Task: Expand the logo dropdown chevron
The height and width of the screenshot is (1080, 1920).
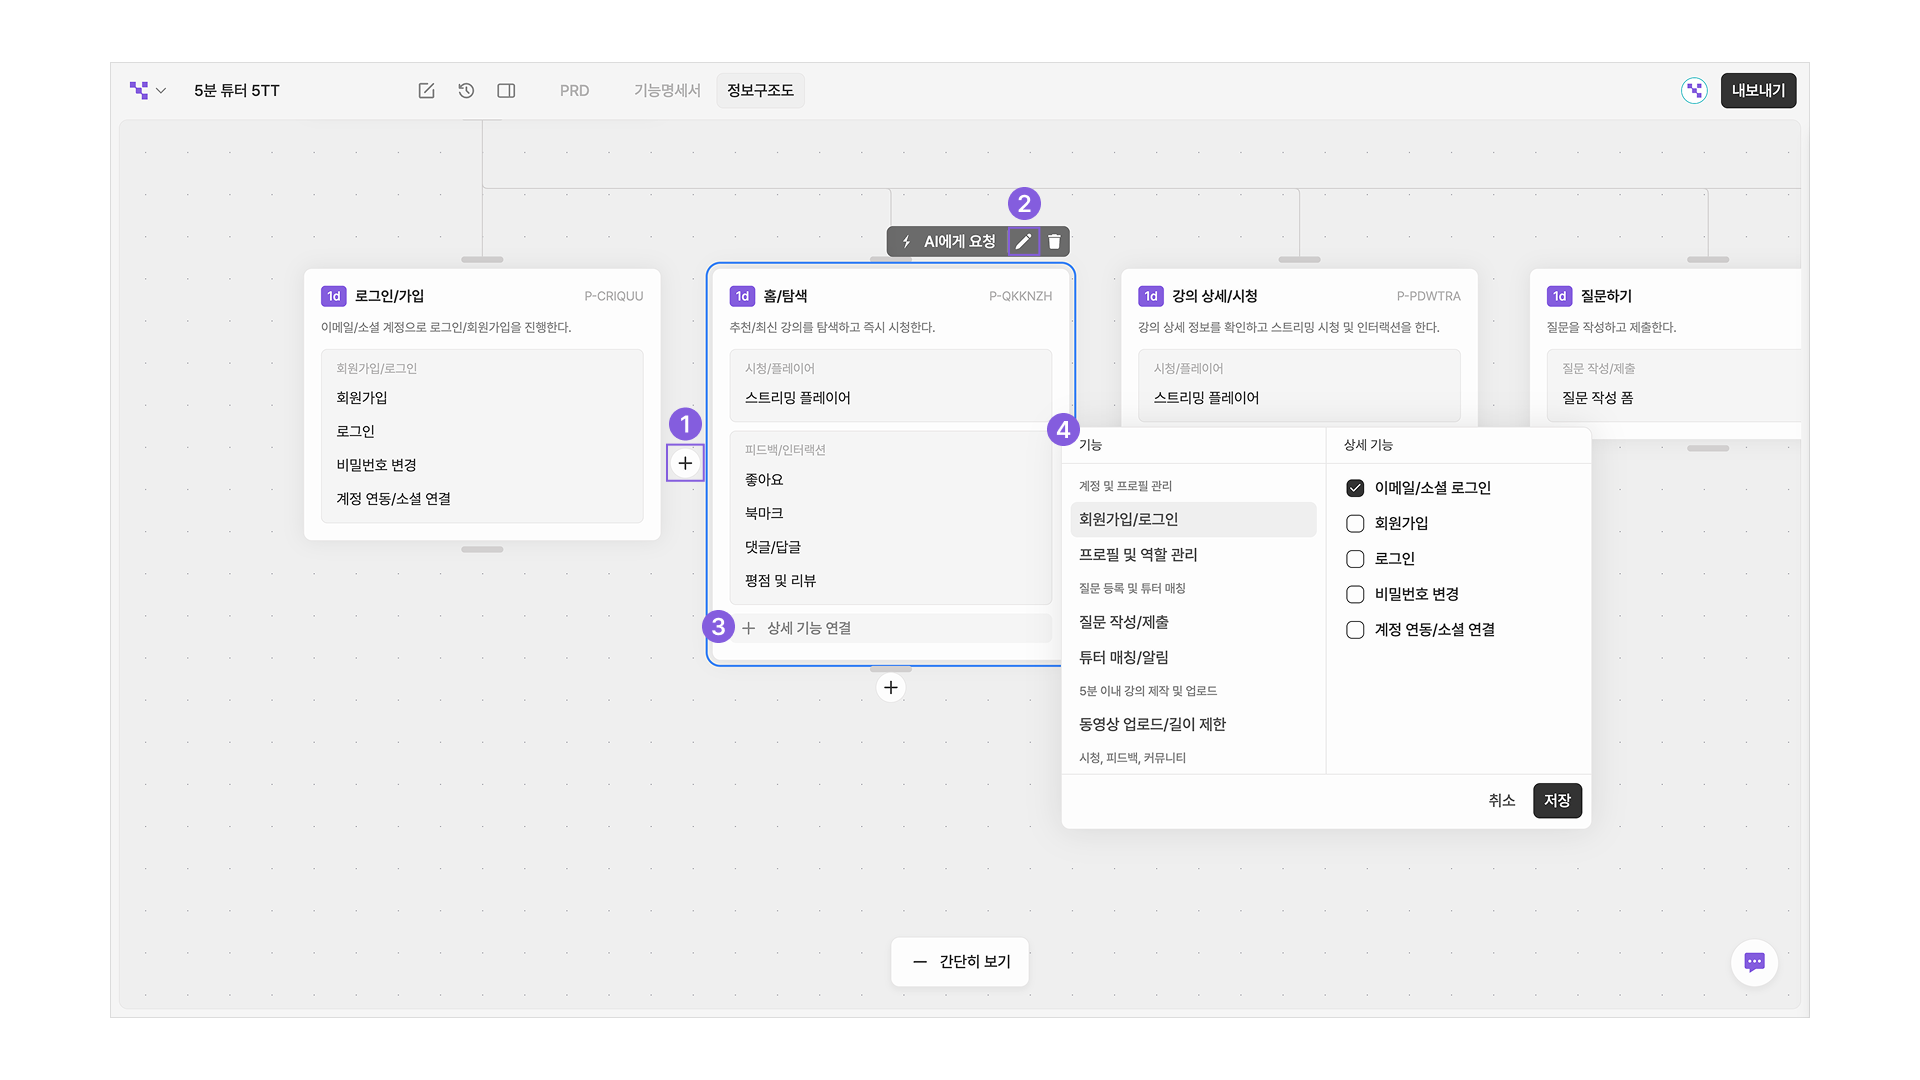Action: pos(161,91)
